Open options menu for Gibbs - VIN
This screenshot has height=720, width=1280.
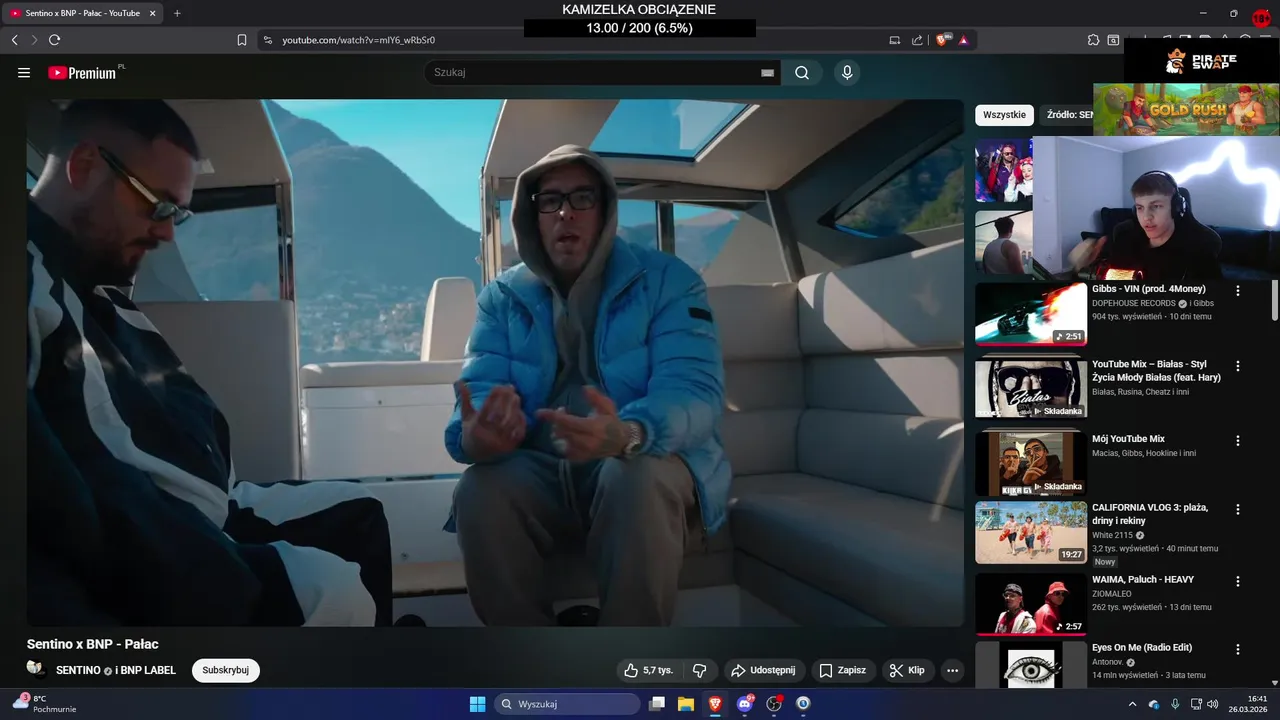(x=1238, y=291)
